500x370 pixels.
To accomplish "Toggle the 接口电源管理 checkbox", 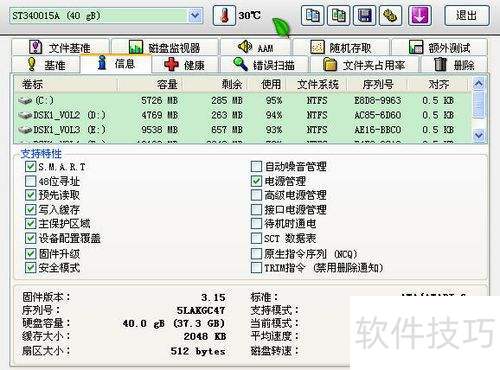I will [256, 209].
